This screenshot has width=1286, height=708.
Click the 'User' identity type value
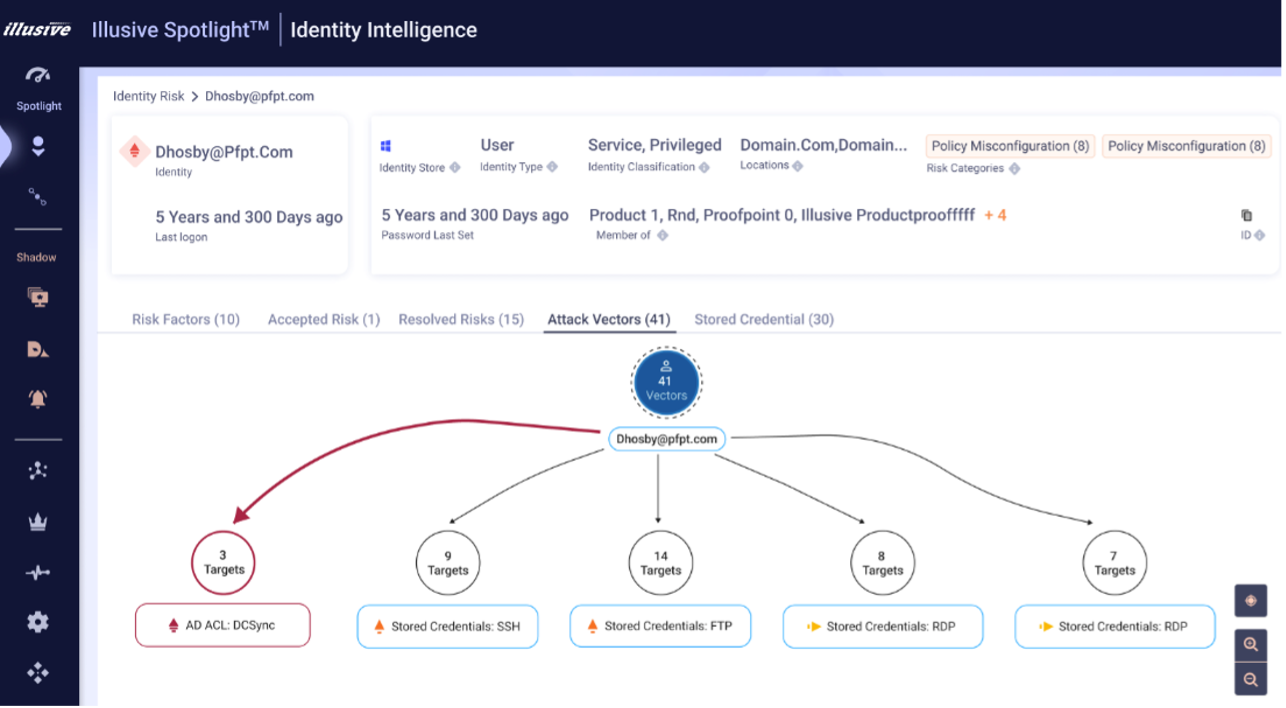497,145
